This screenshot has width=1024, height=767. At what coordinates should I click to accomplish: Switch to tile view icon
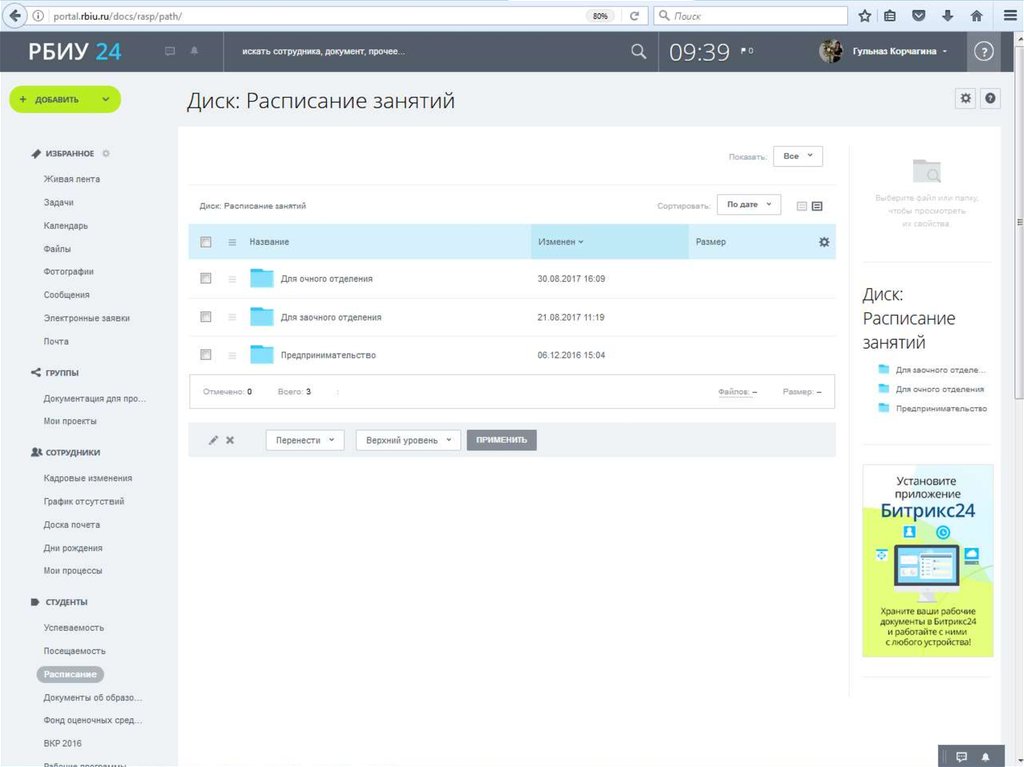(x=801, y=206)
